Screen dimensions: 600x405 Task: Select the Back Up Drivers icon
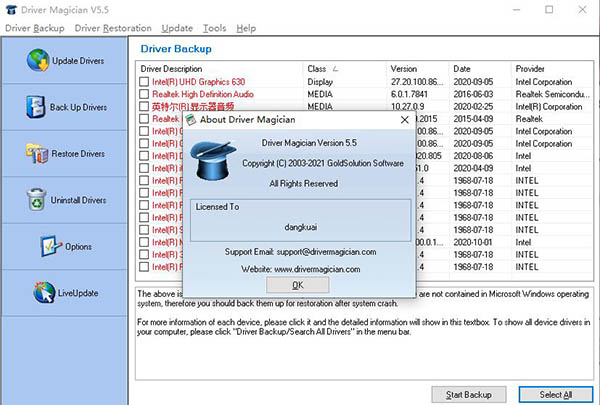point(35,107)
